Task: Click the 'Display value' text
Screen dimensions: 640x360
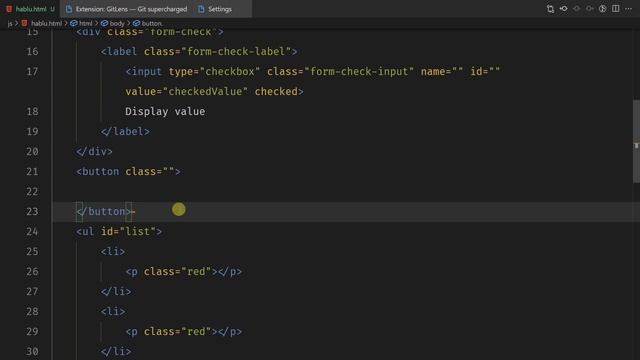Action: click(x=165, y=111)
